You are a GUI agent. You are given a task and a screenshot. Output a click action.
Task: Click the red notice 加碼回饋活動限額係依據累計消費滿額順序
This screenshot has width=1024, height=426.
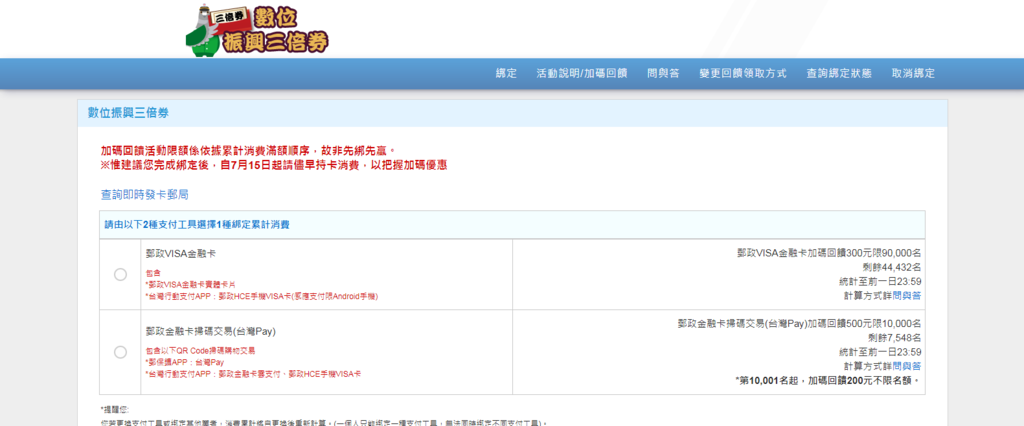click(x=248, y=151)
